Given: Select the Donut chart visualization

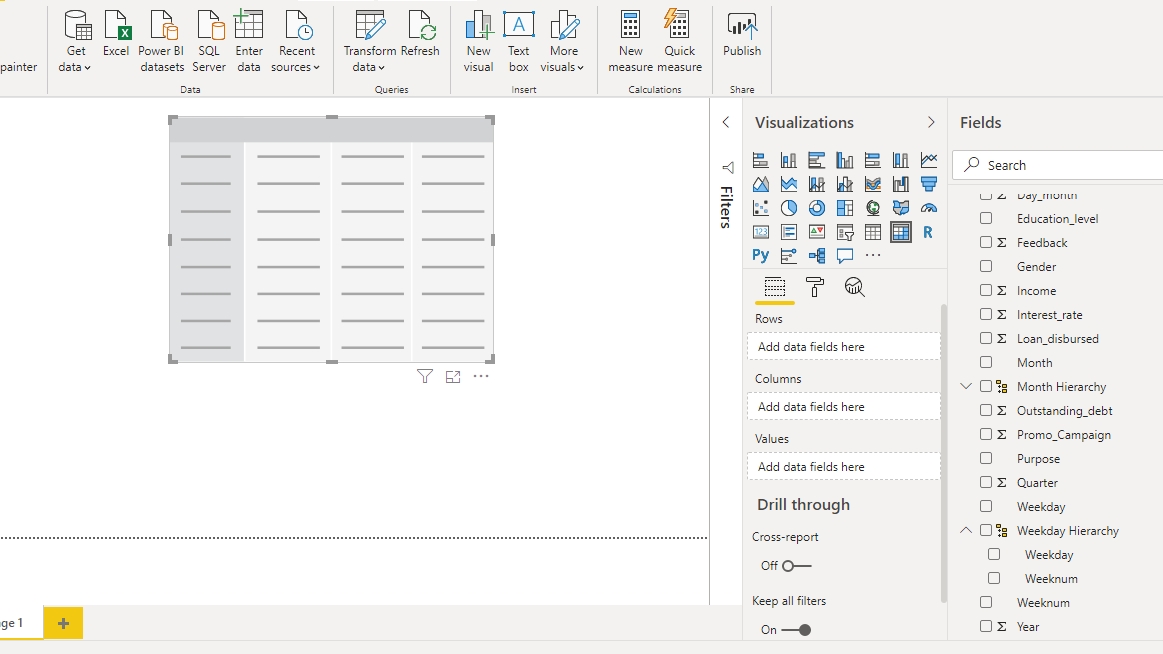Looking at the screenshot, I should (x=817, y=208).
